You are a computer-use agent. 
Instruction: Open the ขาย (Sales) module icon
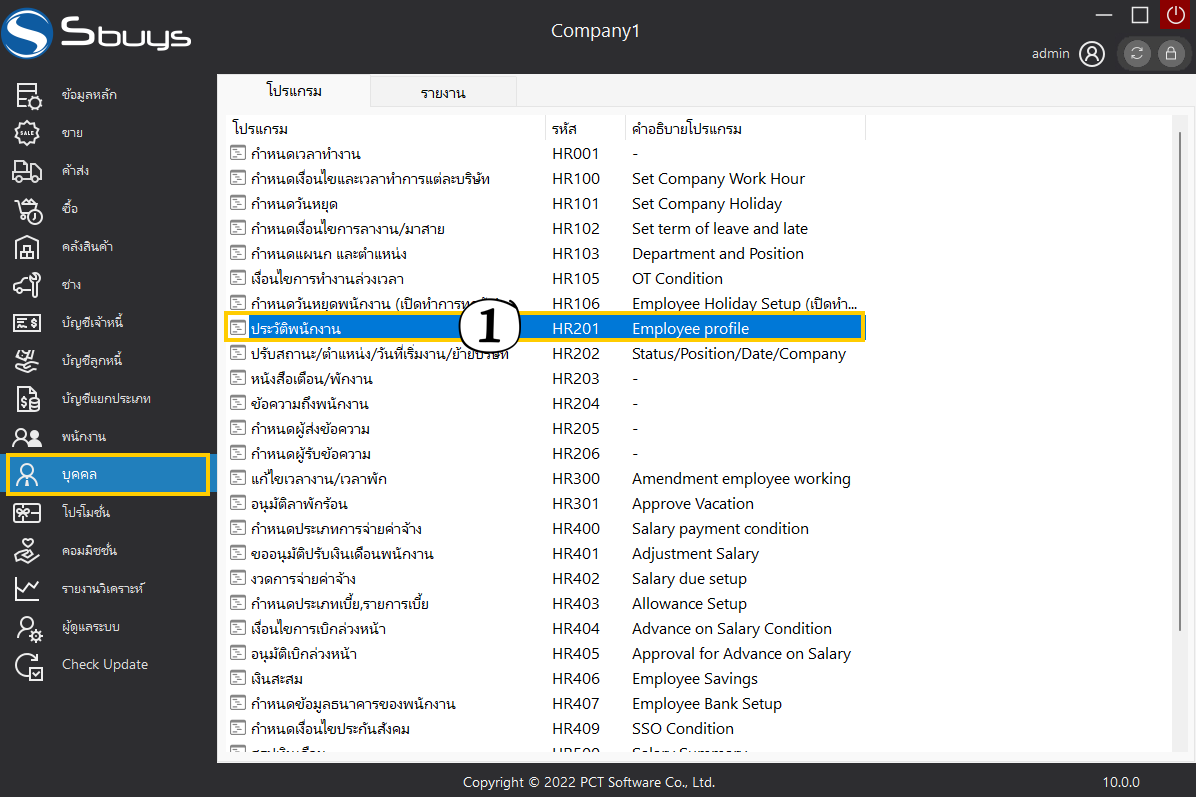27,133
